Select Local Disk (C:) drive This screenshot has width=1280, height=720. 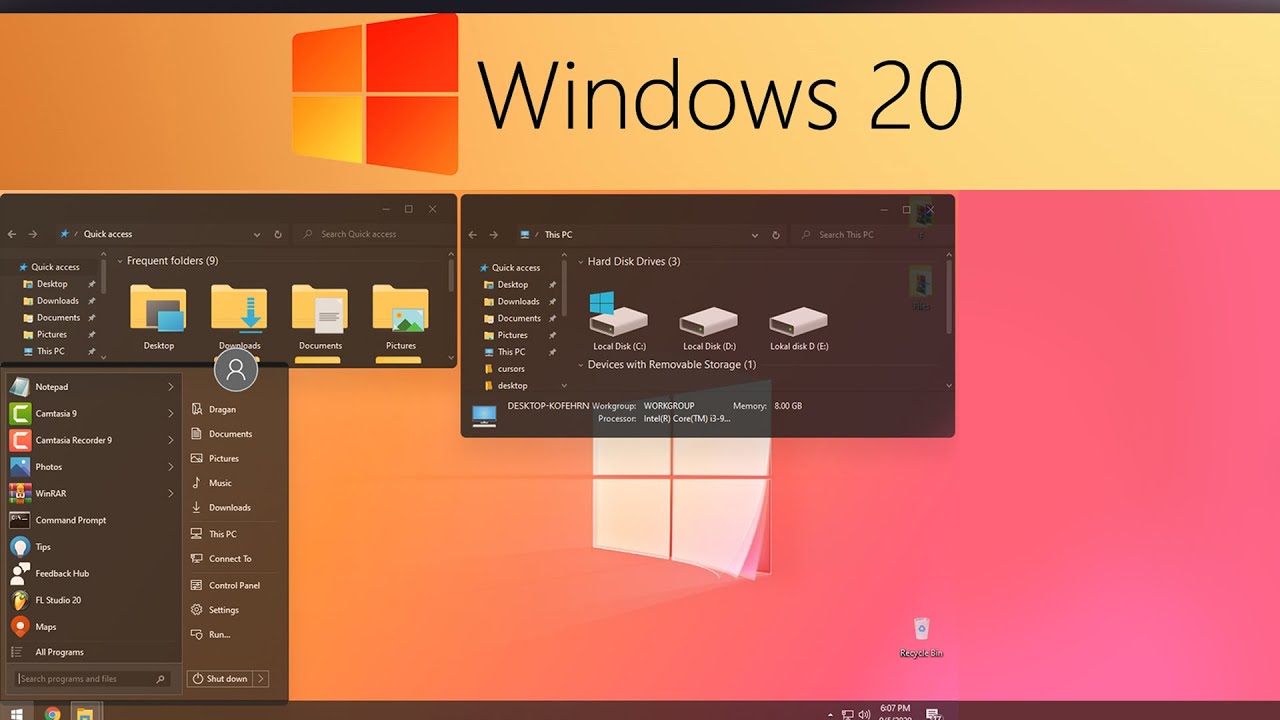pyautogui.click(x=619, y=321)
